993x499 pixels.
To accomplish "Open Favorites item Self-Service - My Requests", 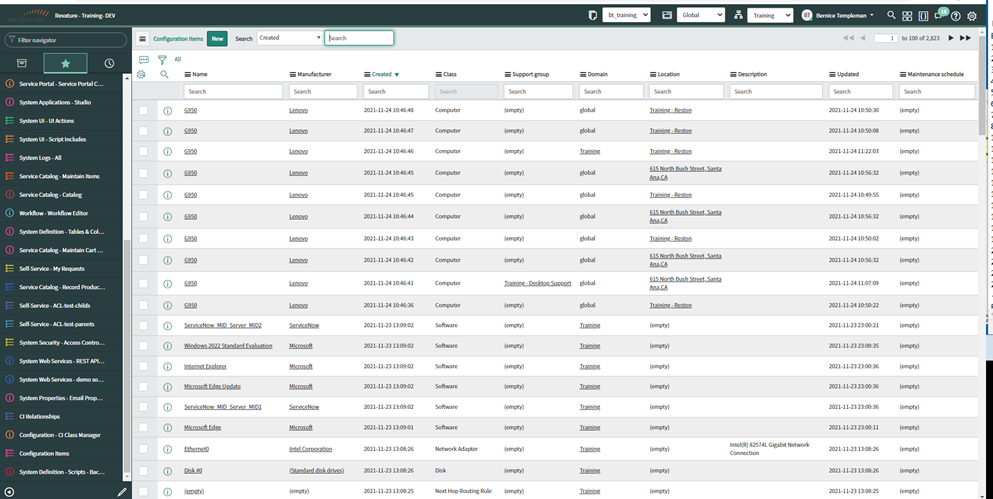I will (51, 268).
